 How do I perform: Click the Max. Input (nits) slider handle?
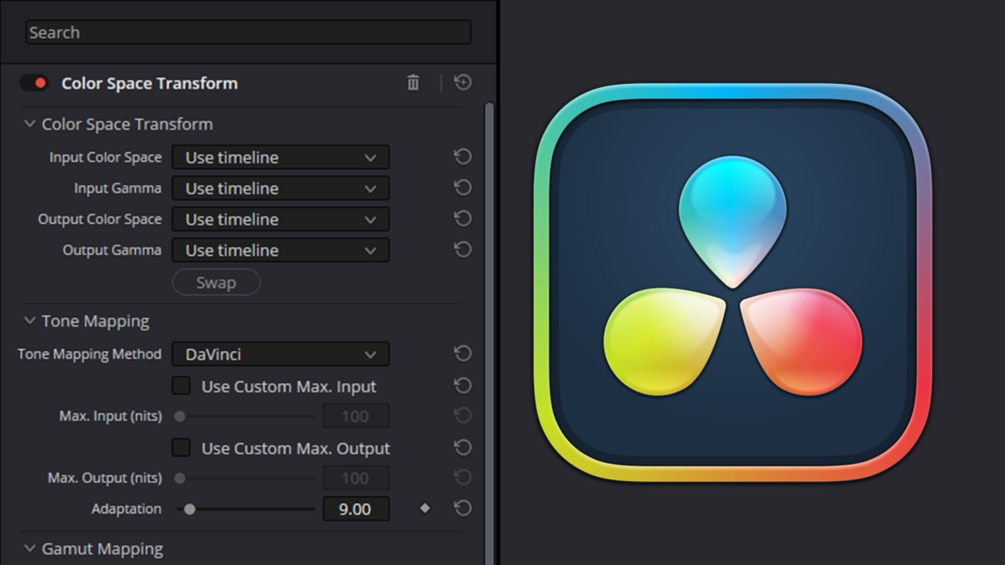coord(180,416)
